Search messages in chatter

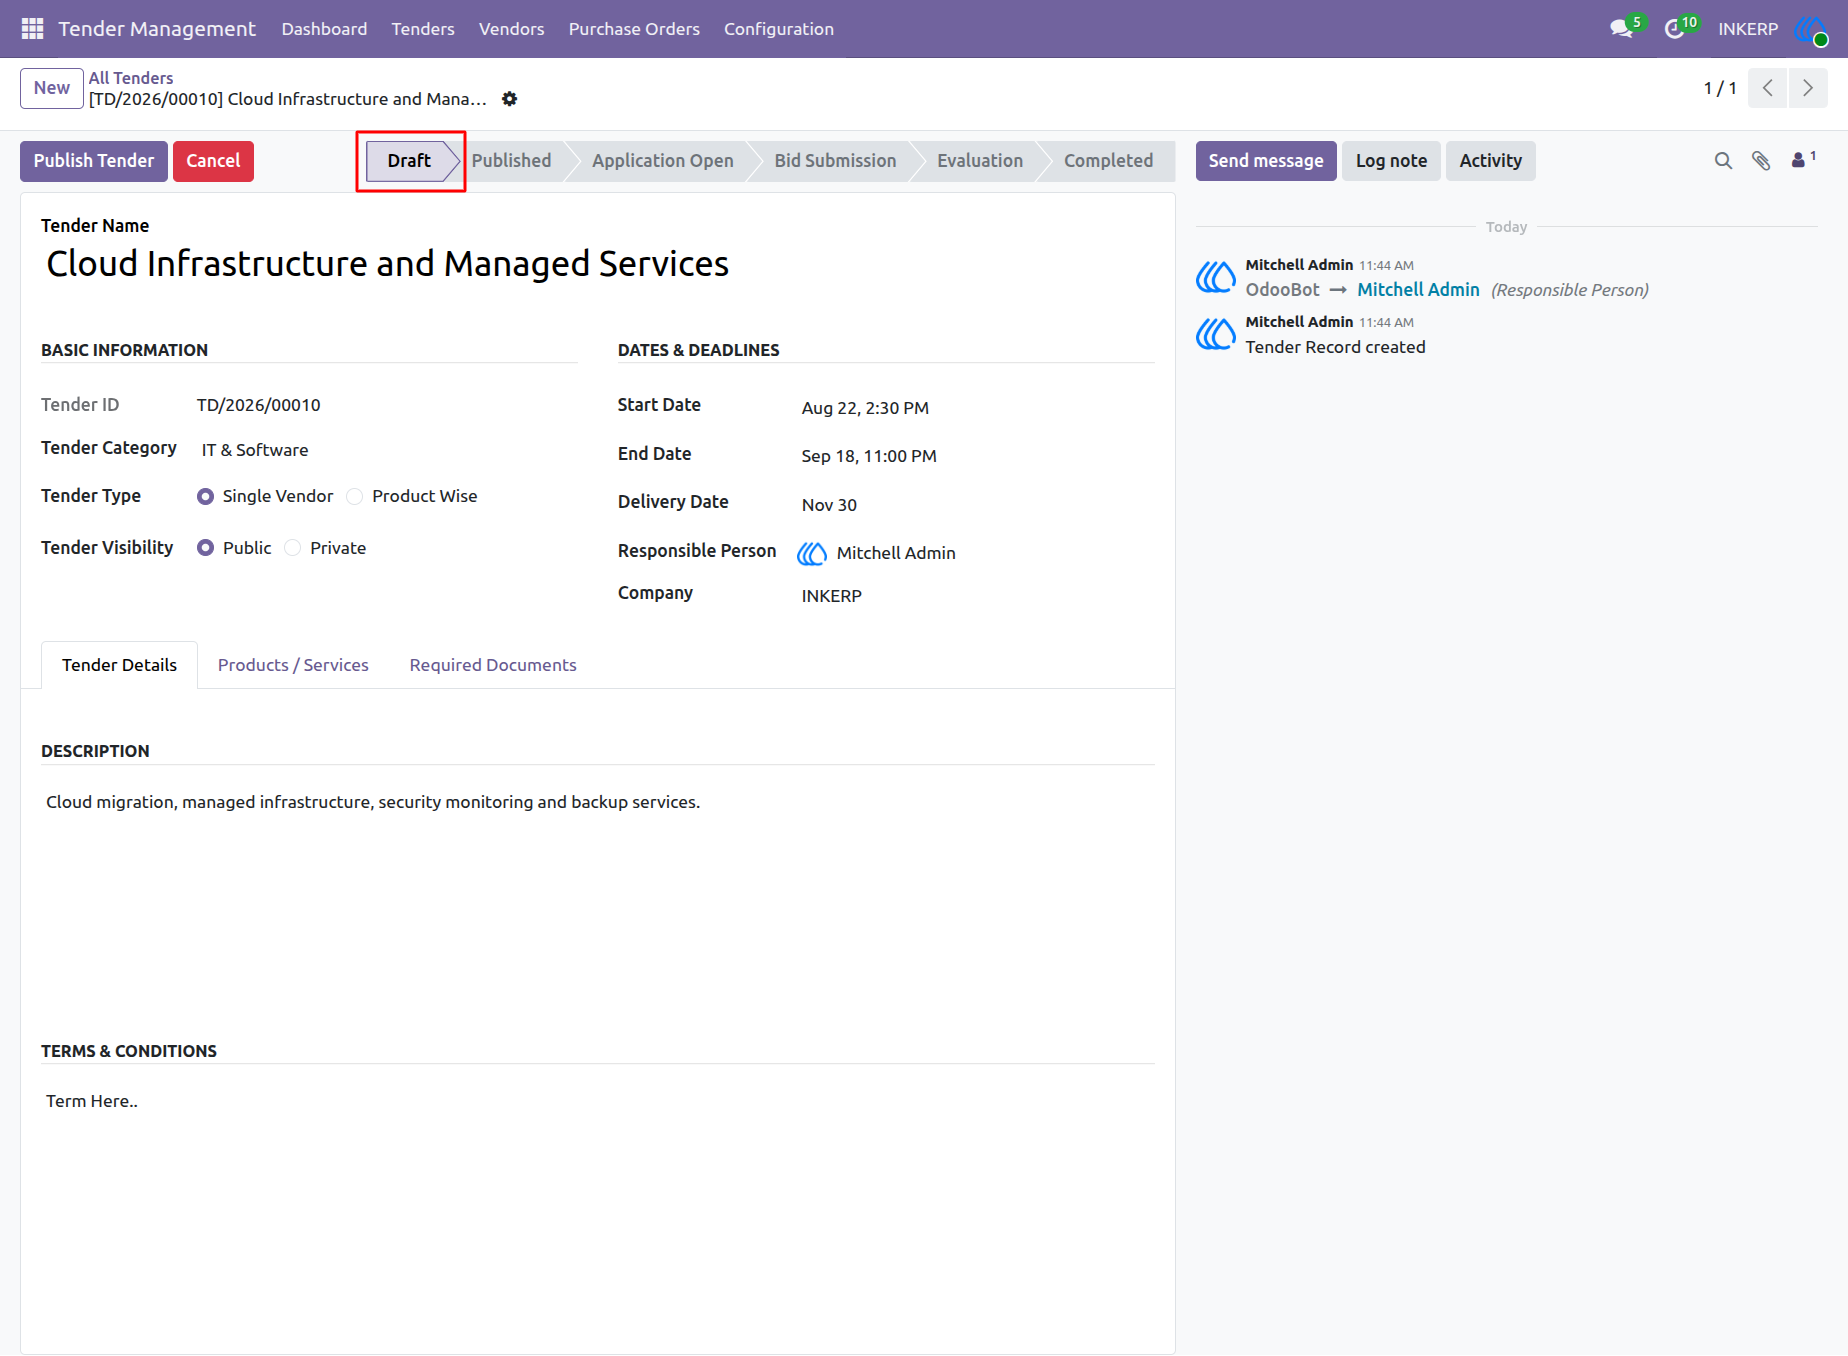tap(1723, 161)
